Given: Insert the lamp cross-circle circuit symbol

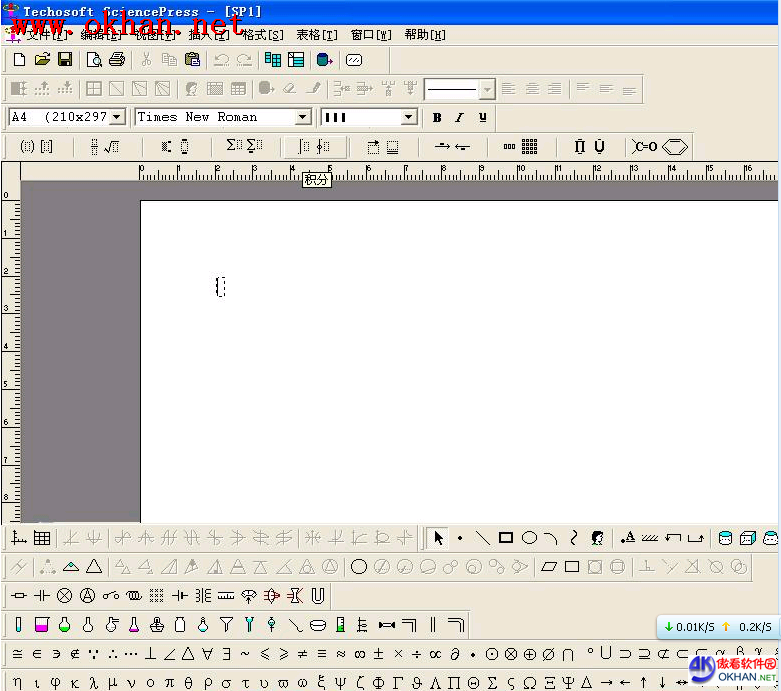Looking at the screenshot, I should pyautogui.click(x=64, y=595).
